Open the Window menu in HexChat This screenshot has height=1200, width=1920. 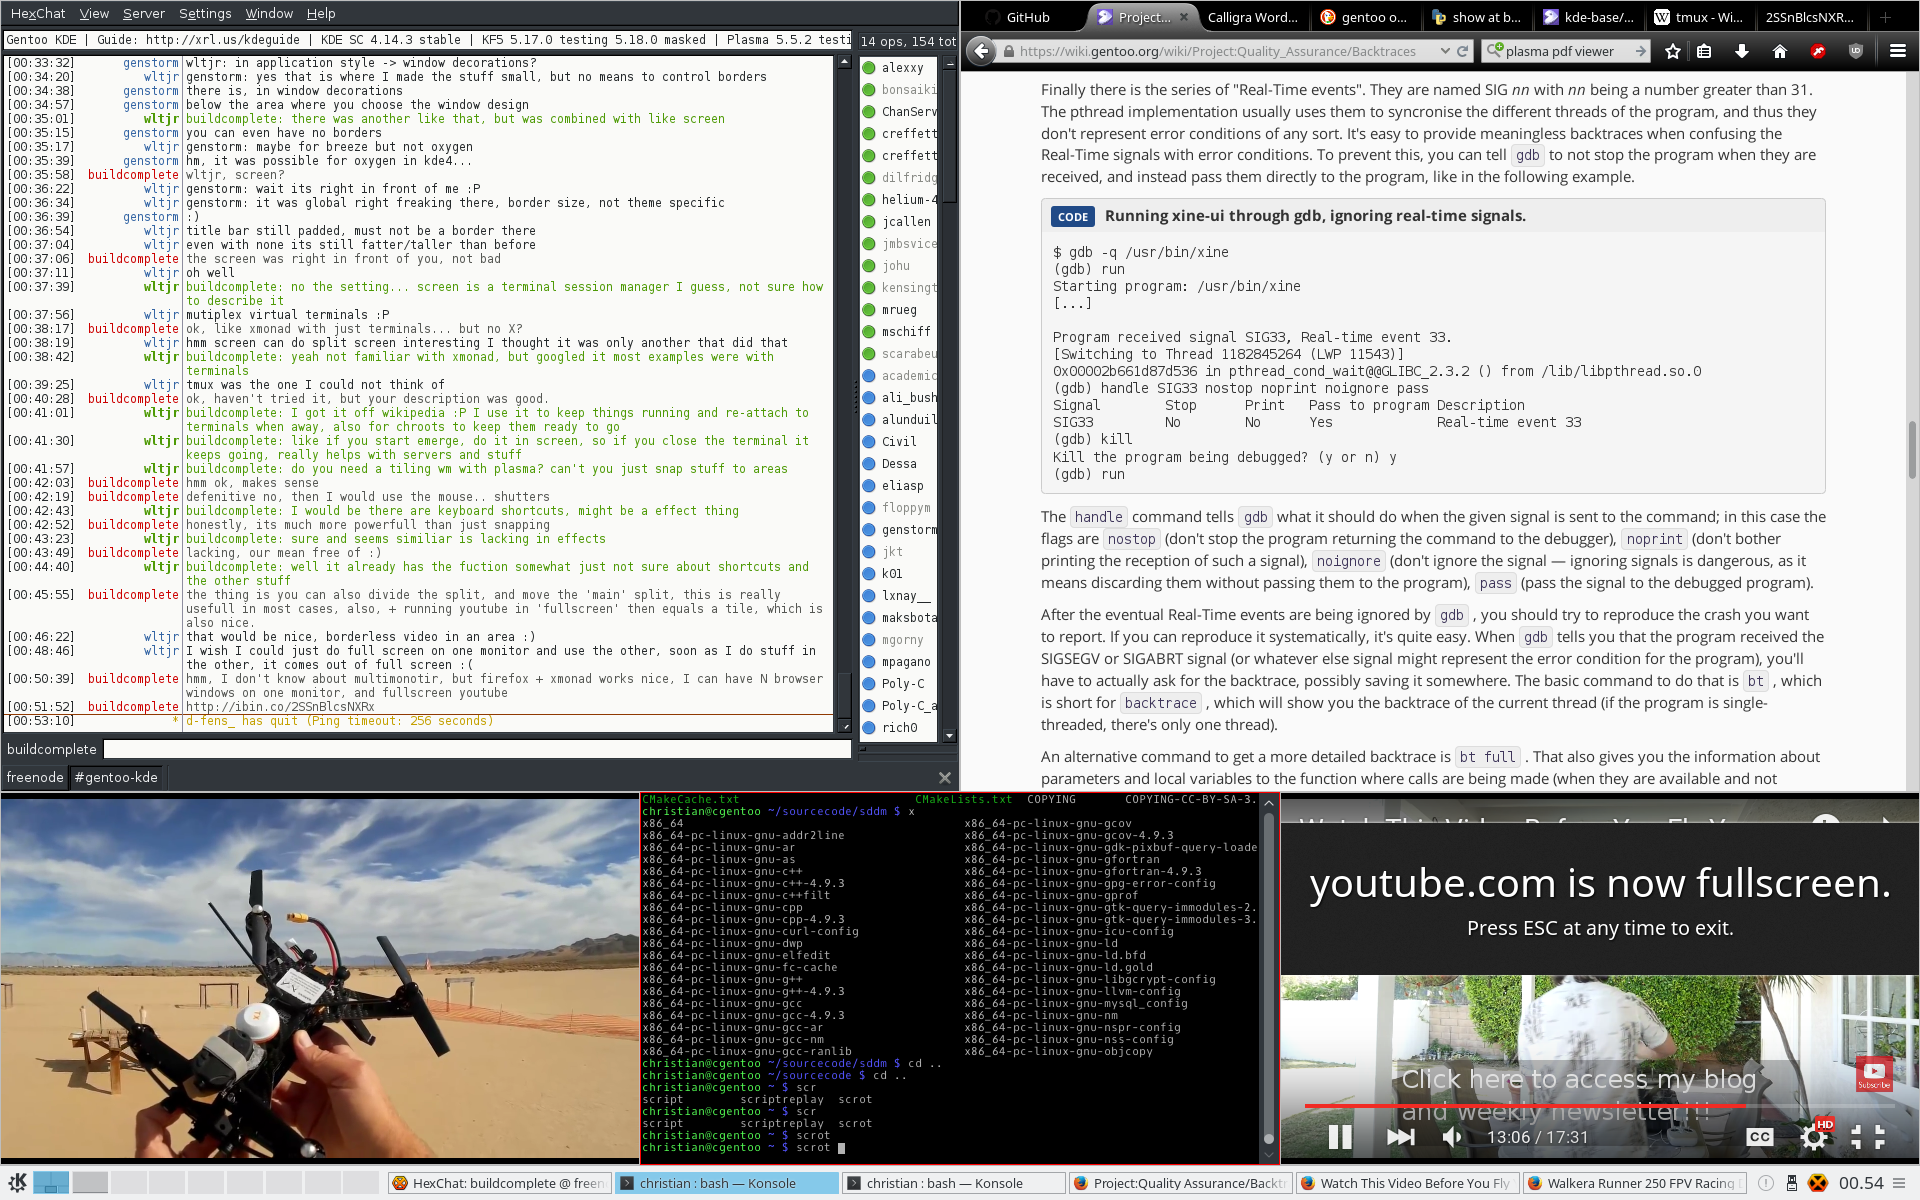[x=269, y=13]
